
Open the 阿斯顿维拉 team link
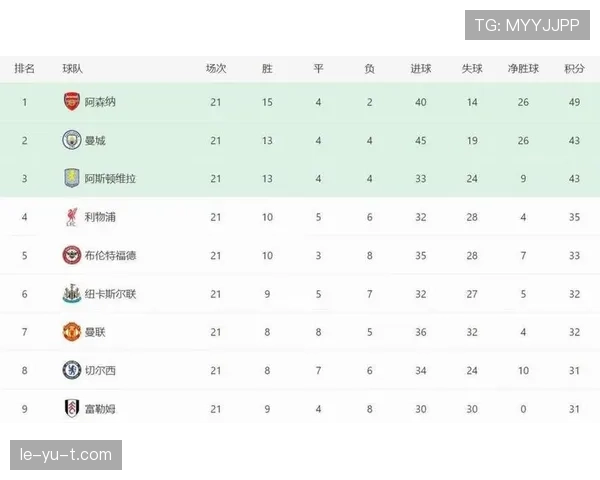[x=110, y=178]
